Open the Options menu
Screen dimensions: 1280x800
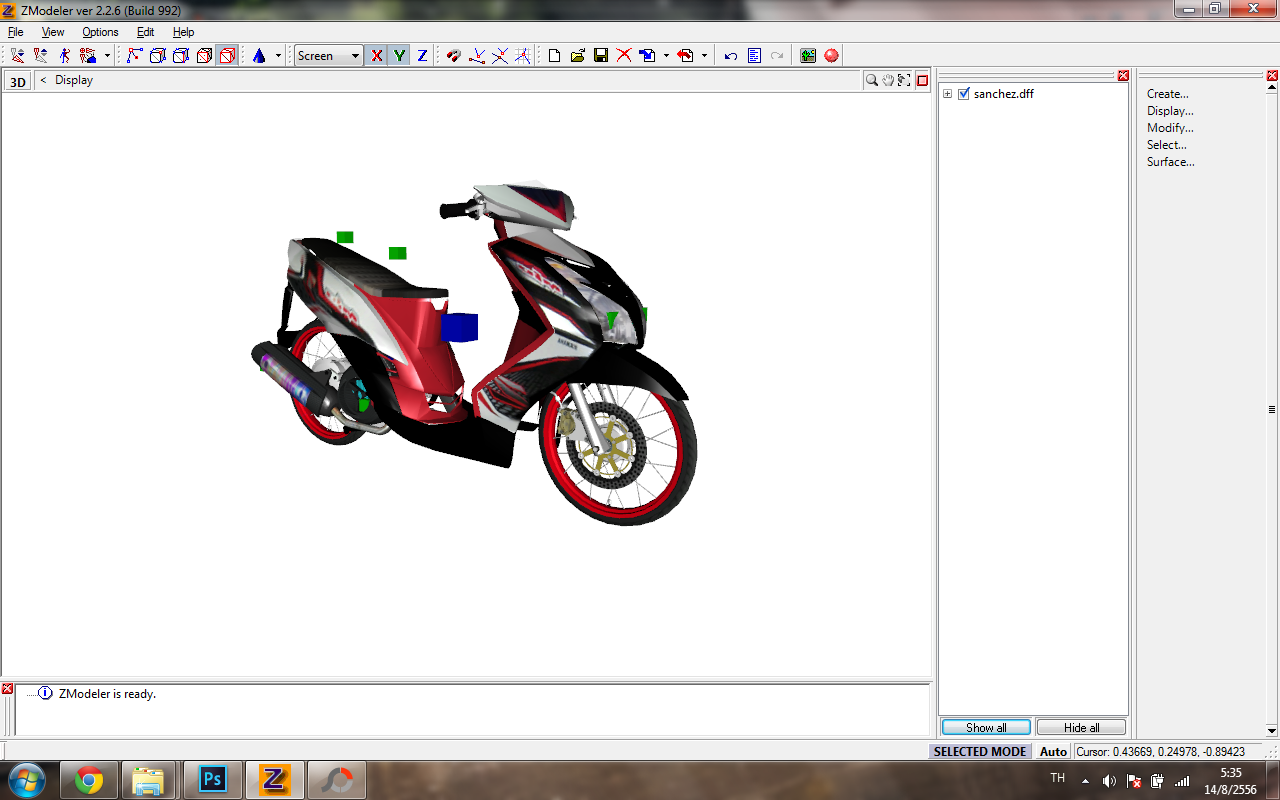[100, 32]
